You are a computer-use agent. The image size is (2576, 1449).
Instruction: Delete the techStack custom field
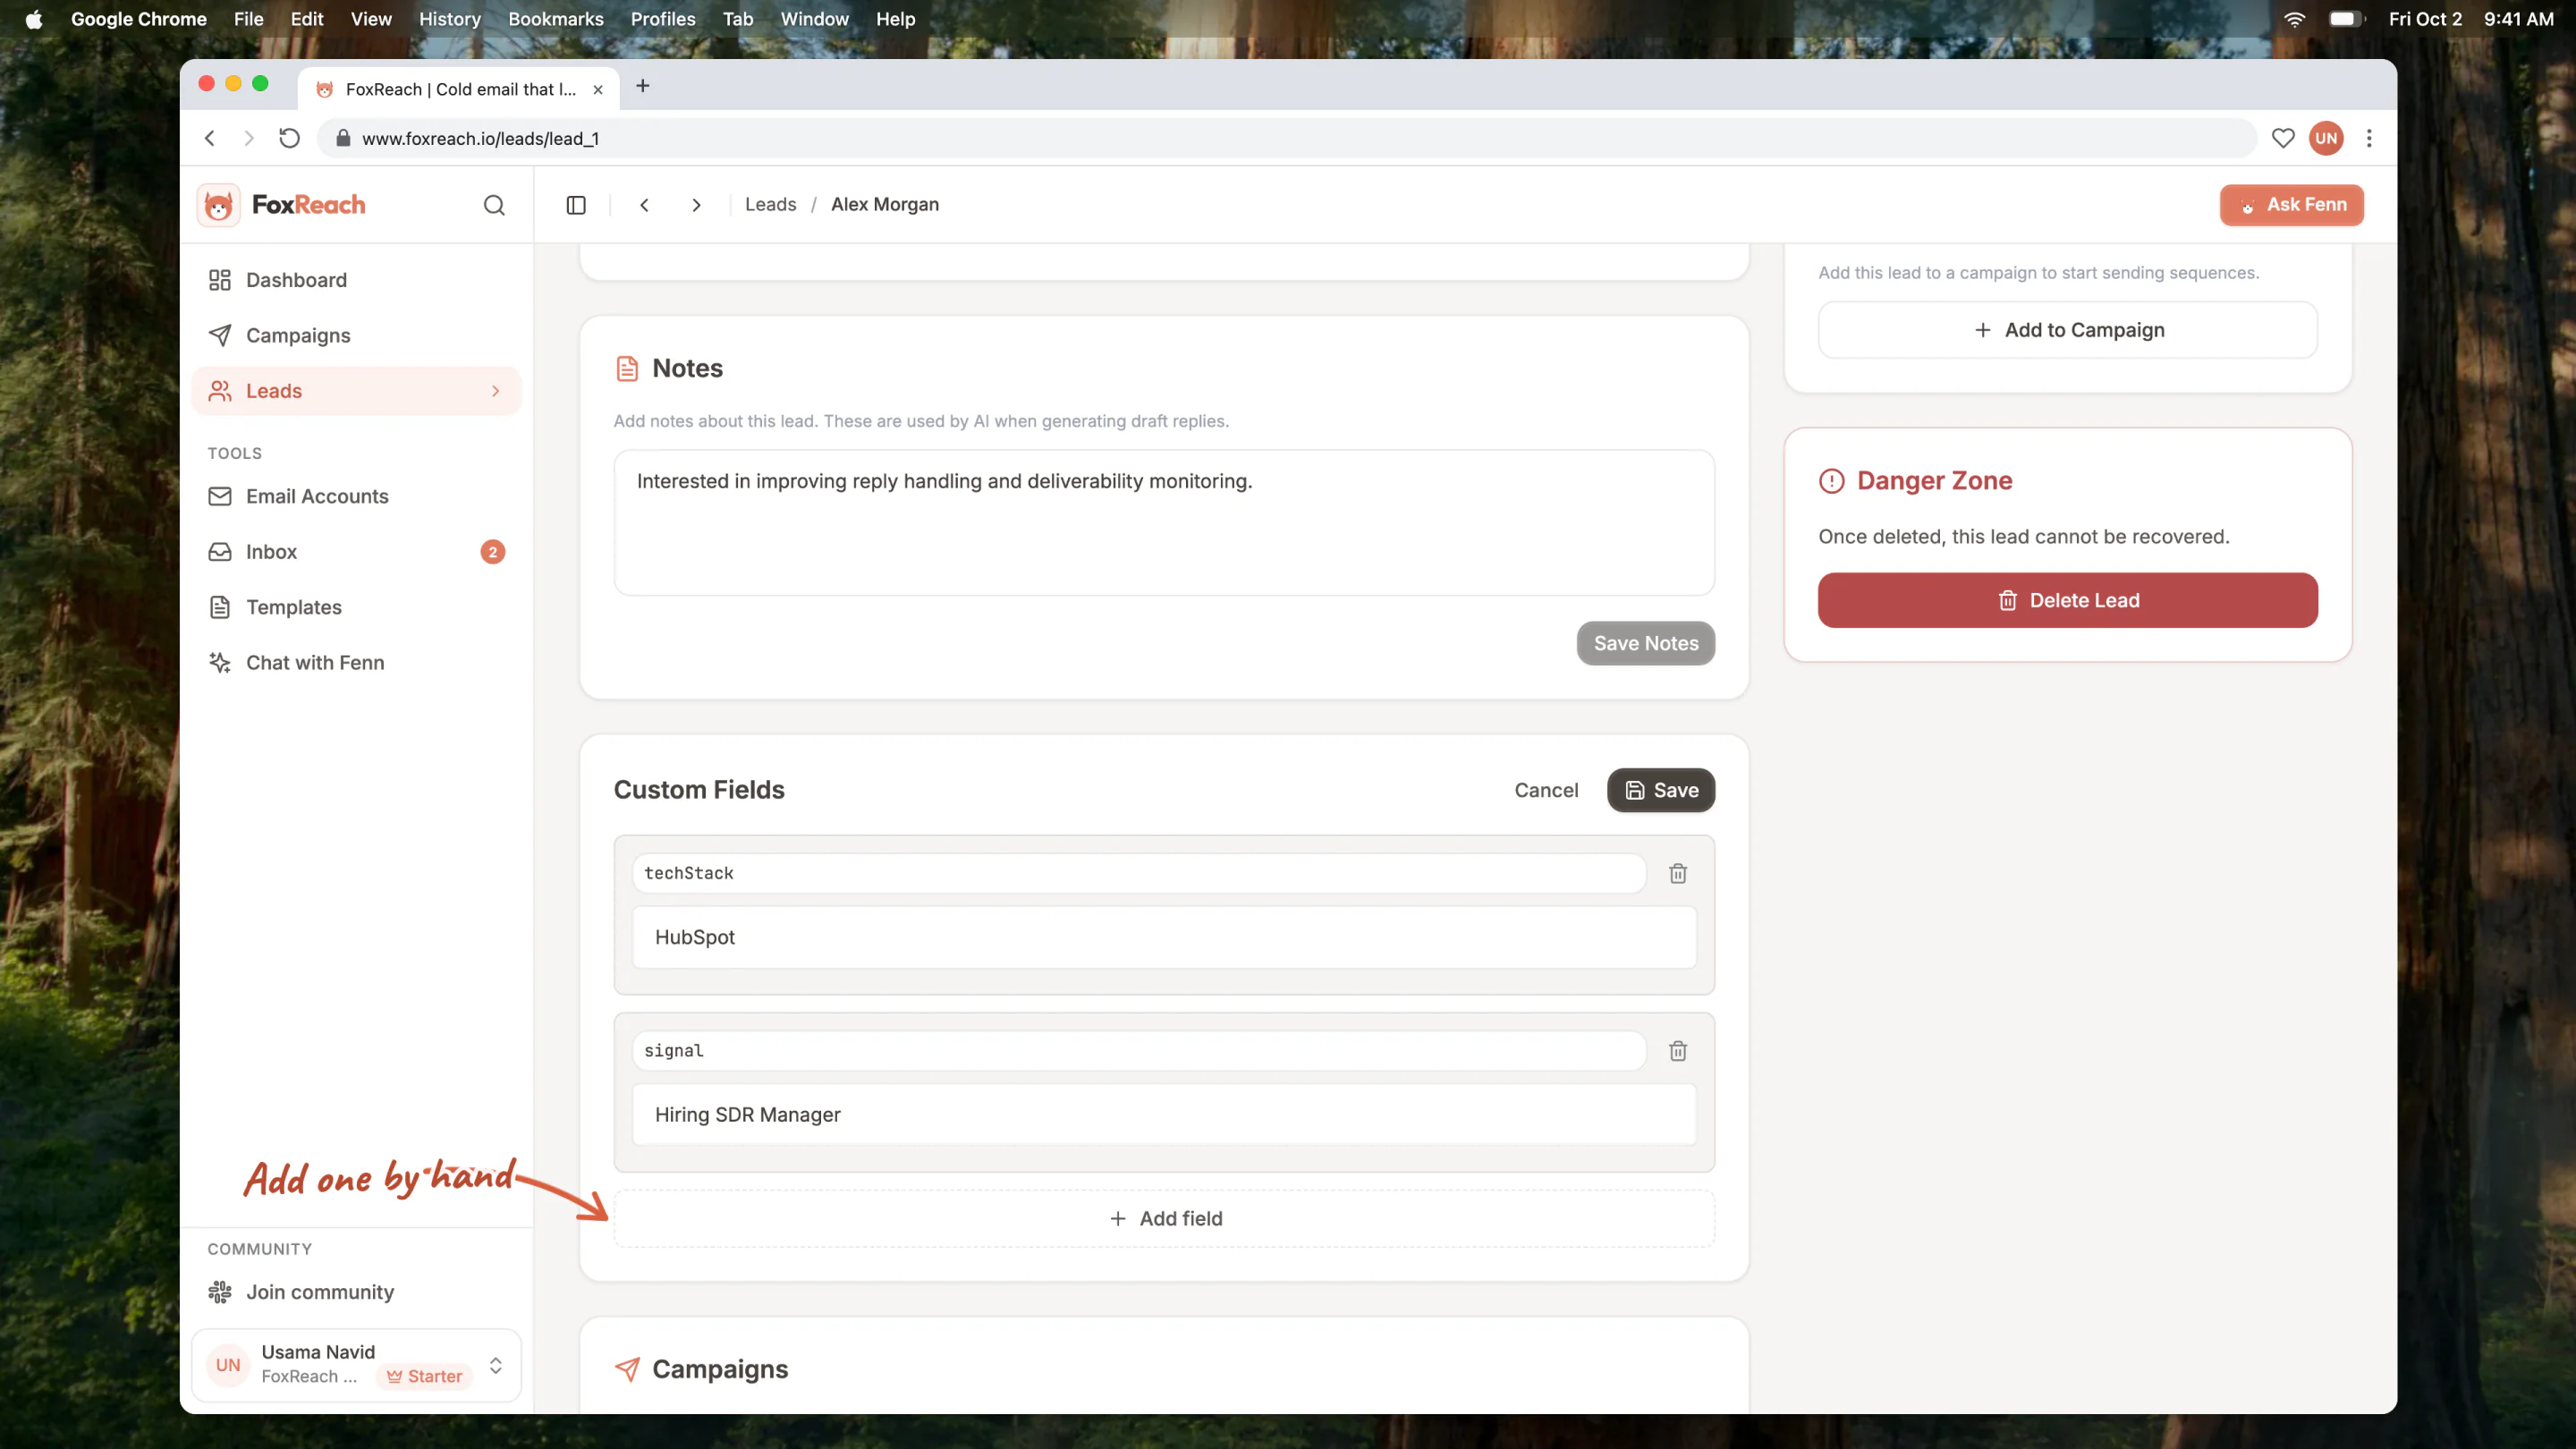1678,873
